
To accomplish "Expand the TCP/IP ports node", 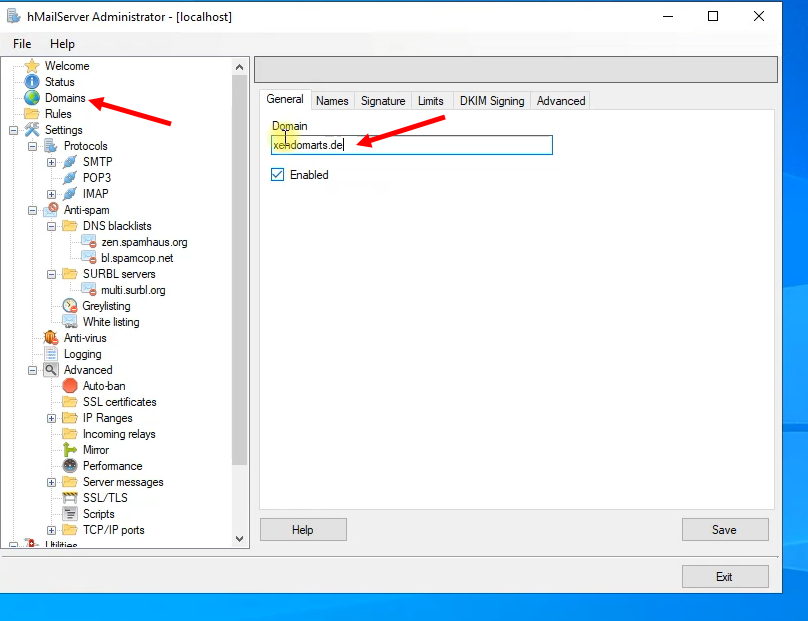I will [x=52, y=530].
